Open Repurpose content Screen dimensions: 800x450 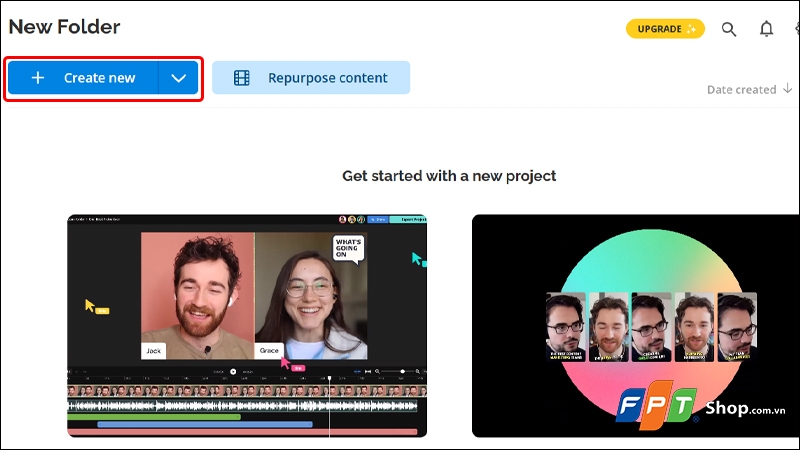click(311, 78)
